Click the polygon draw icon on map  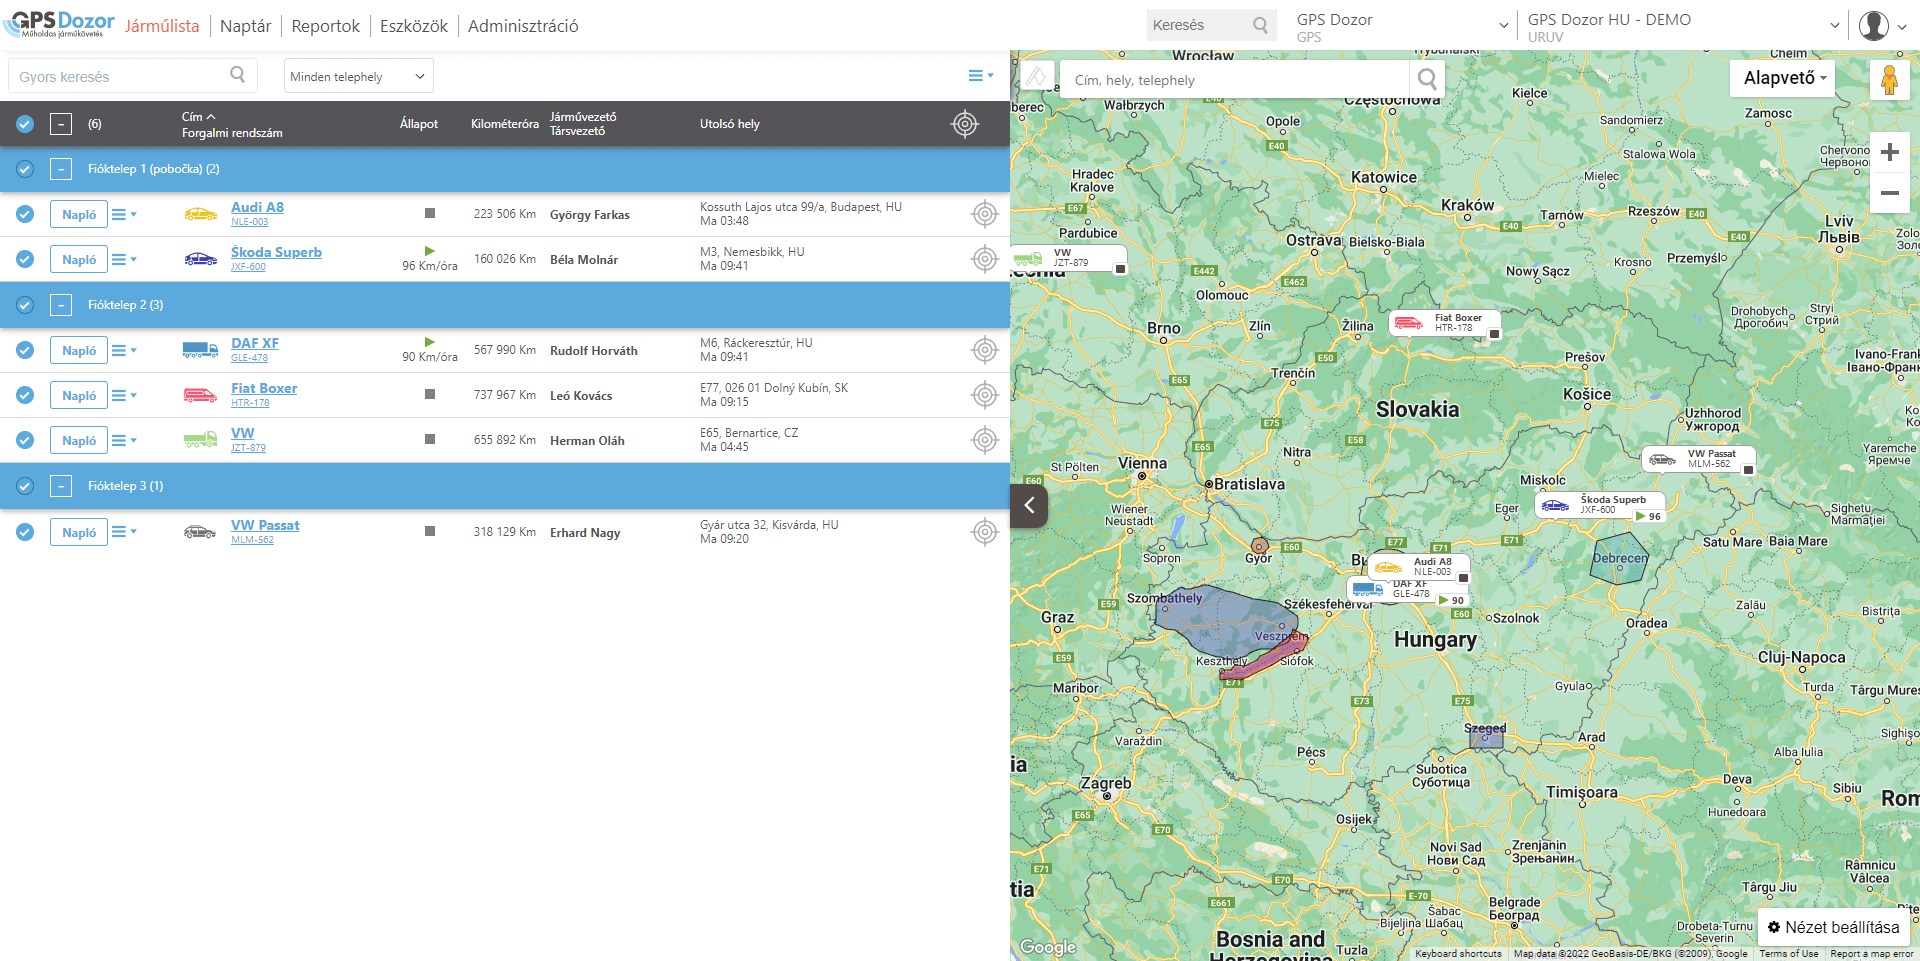coord(1037,77)
